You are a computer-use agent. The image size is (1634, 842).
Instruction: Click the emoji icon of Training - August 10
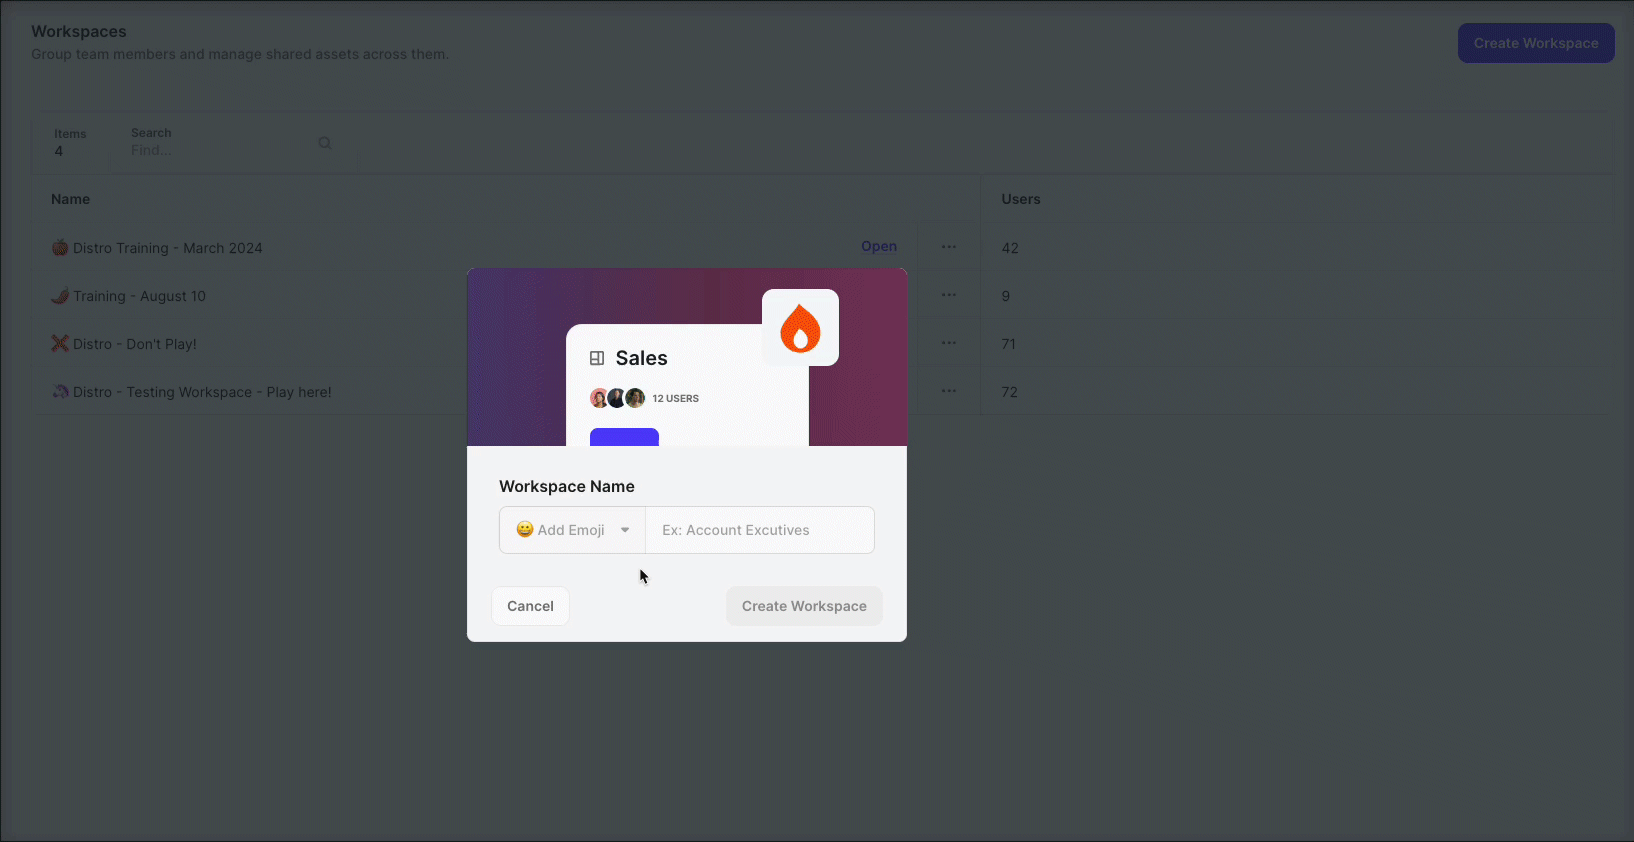(x=60, y=295)
